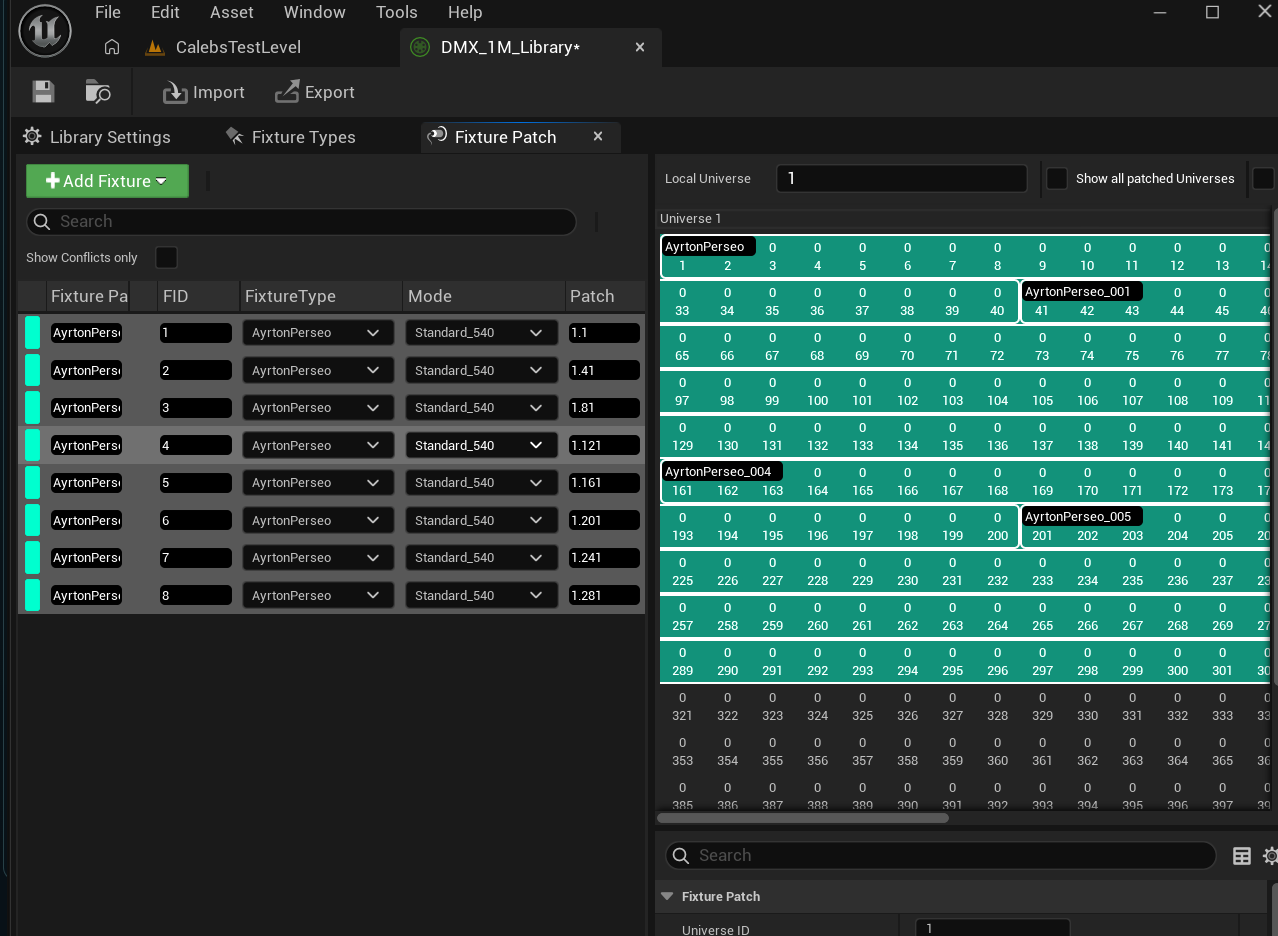Click the color swatch of FID 8 row
This screenshot has width=1278, height=936.
pos(33,595)
